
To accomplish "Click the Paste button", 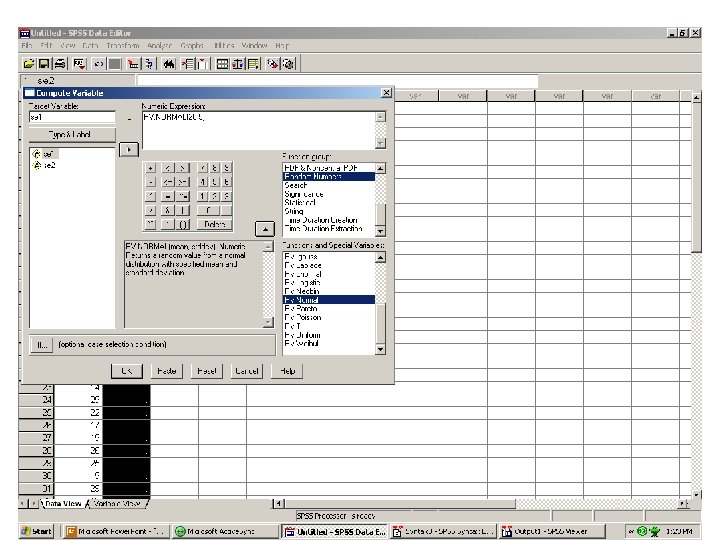I will point(167,371).
